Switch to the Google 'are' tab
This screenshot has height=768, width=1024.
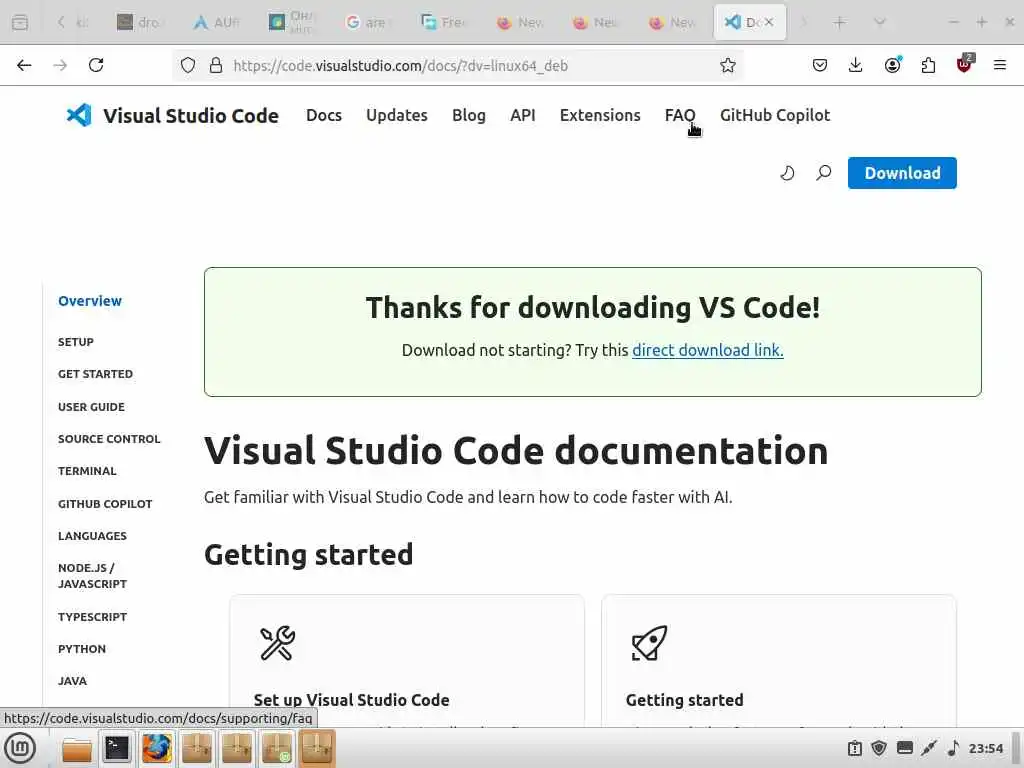click(x=367, y=22)
